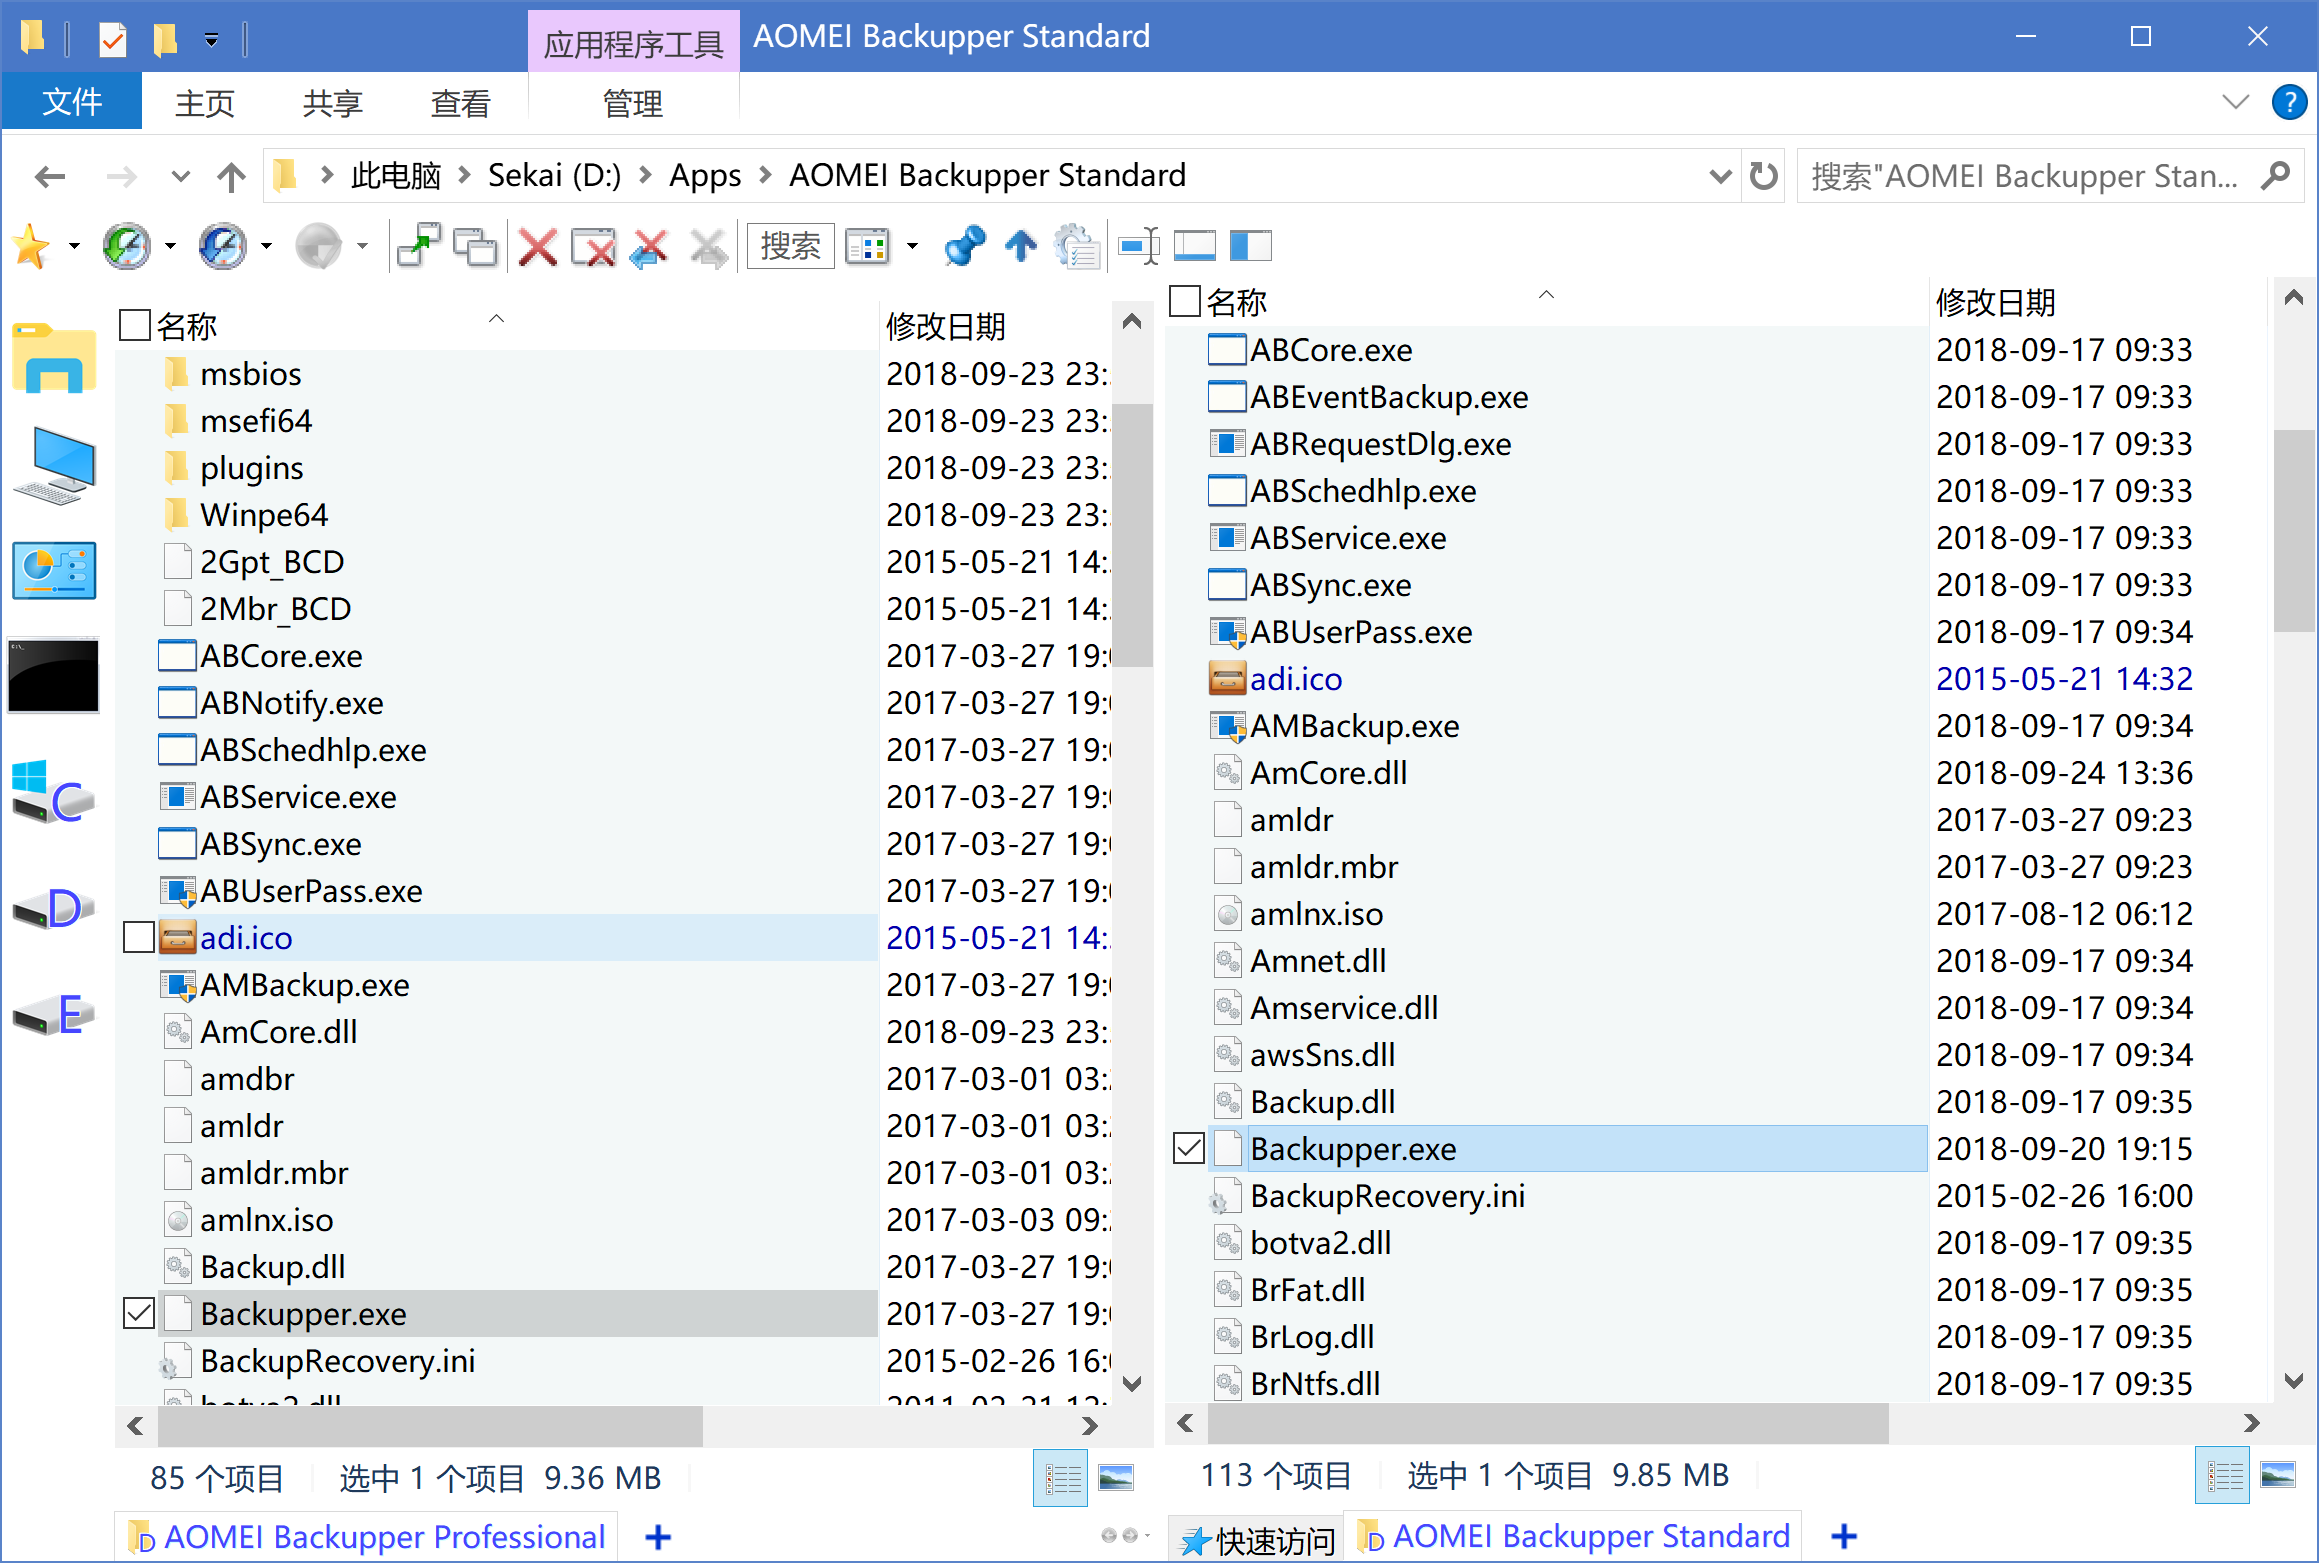Click the right pane vertical scrollbar thumb
Image resolution: width=2319 pixels, height=1563 pixels.
(x=2293, y=530)
